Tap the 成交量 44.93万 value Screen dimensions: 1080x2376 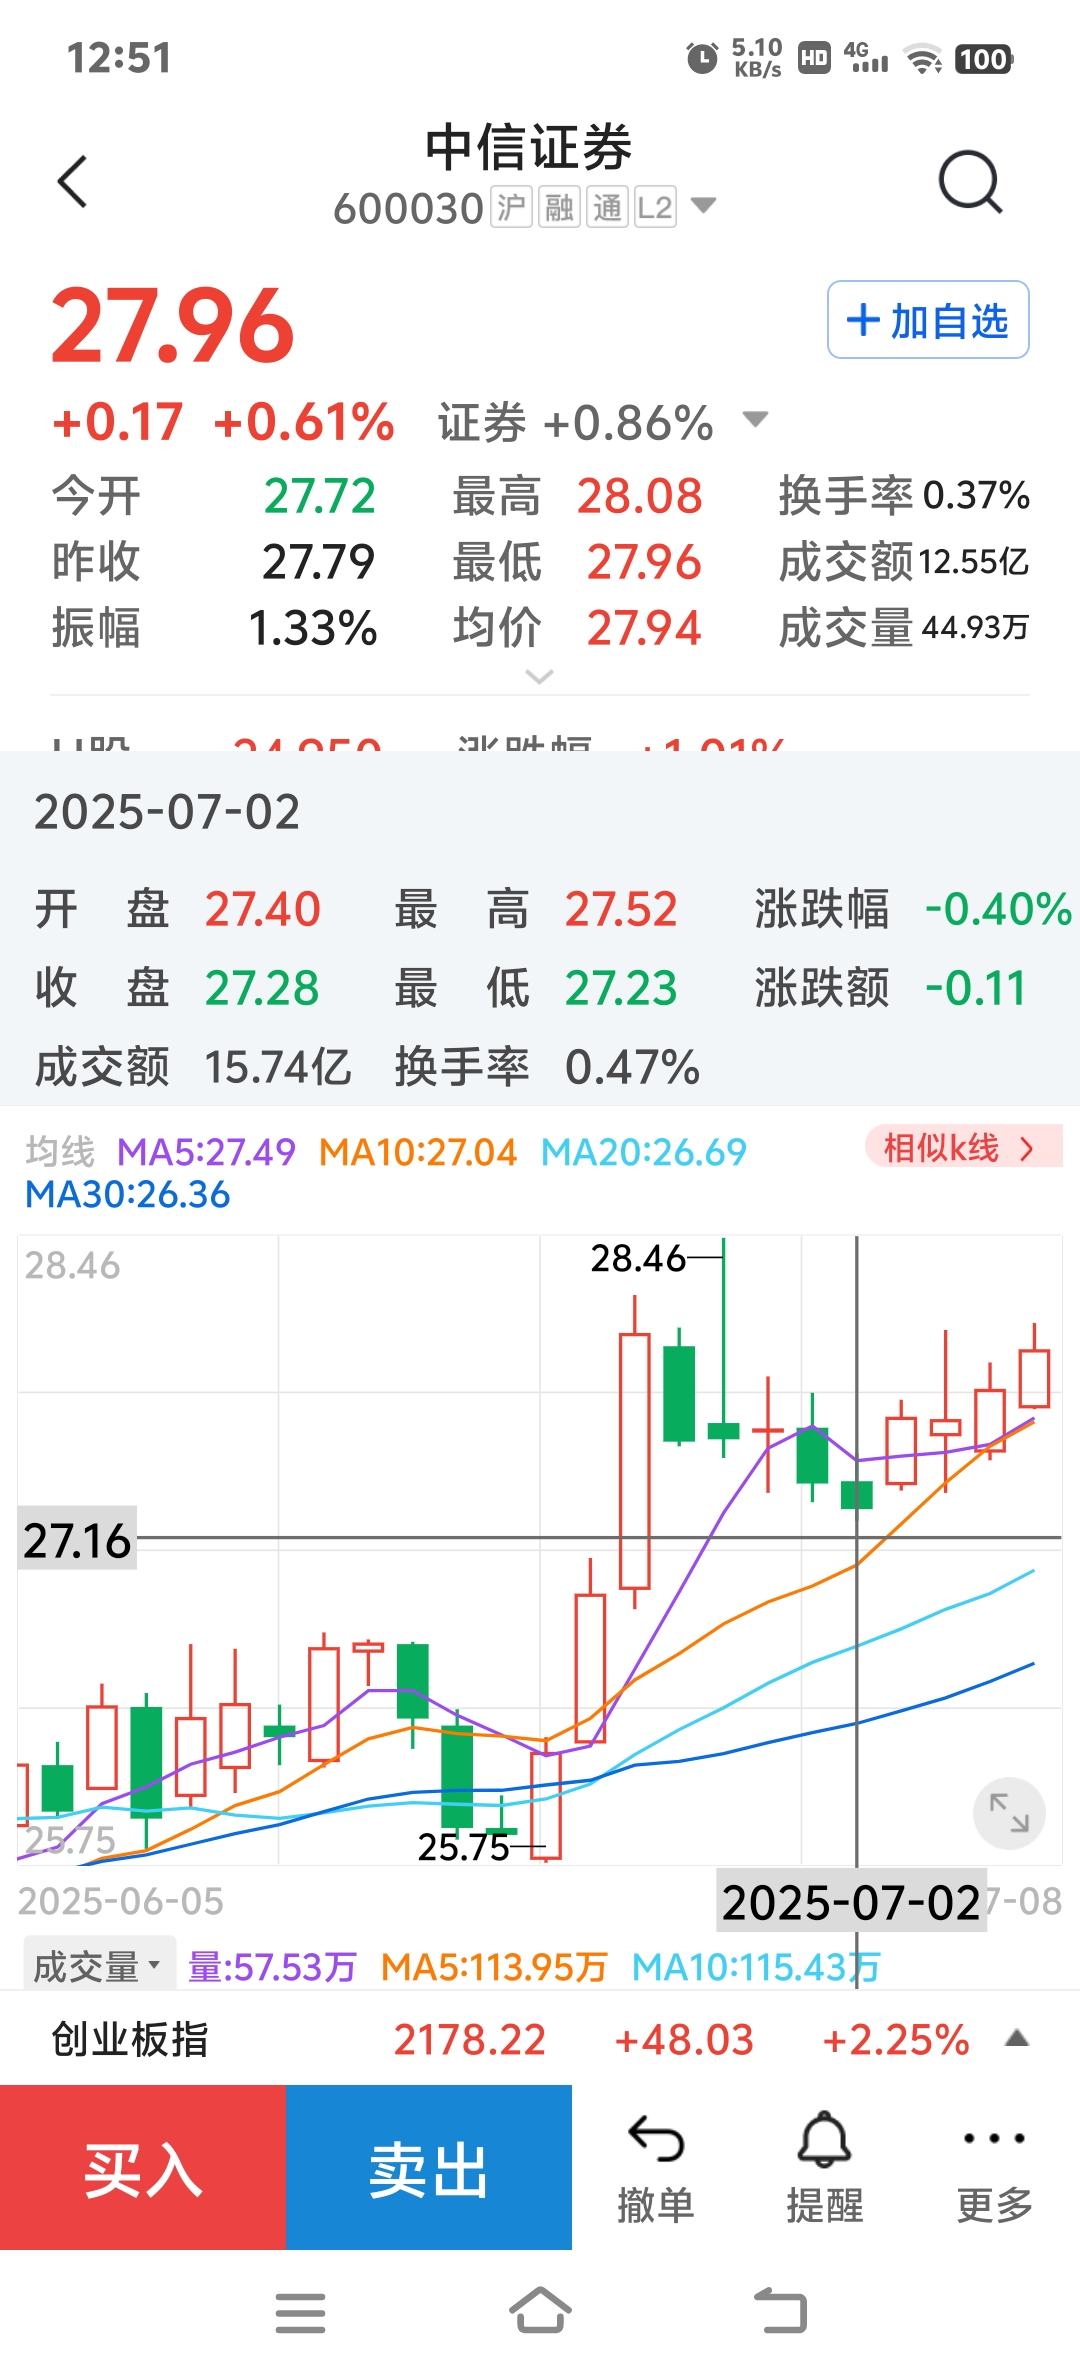click(x=975, y=627)
